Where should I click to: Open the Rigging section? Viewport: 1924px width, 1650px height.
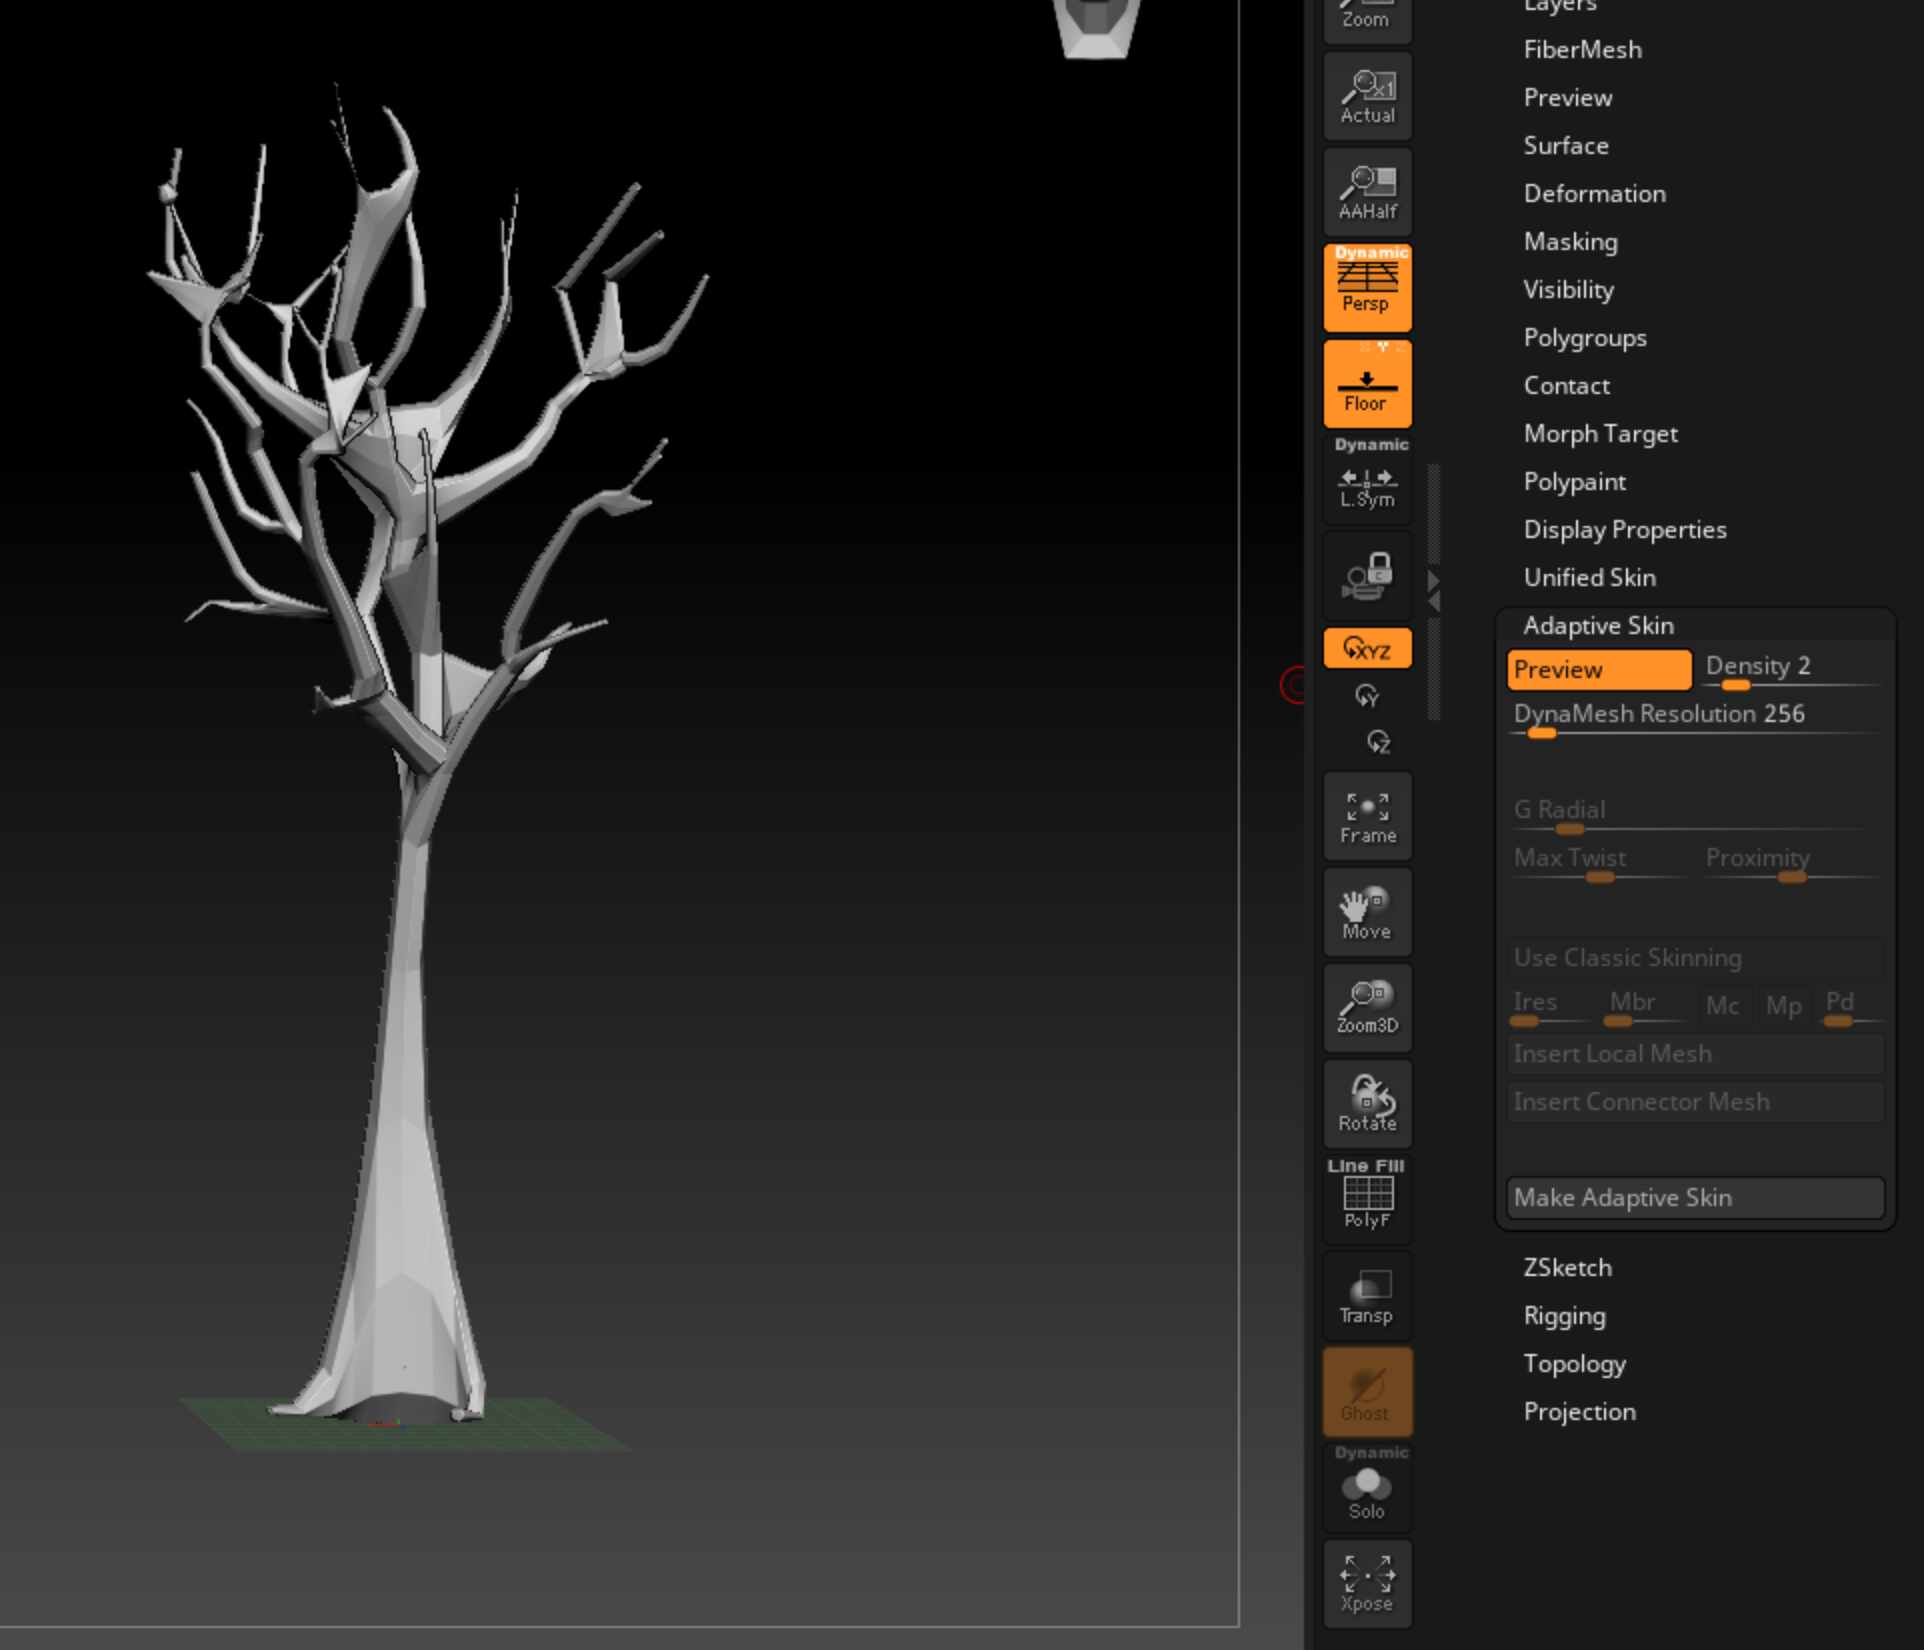tap(1566, 1315)
